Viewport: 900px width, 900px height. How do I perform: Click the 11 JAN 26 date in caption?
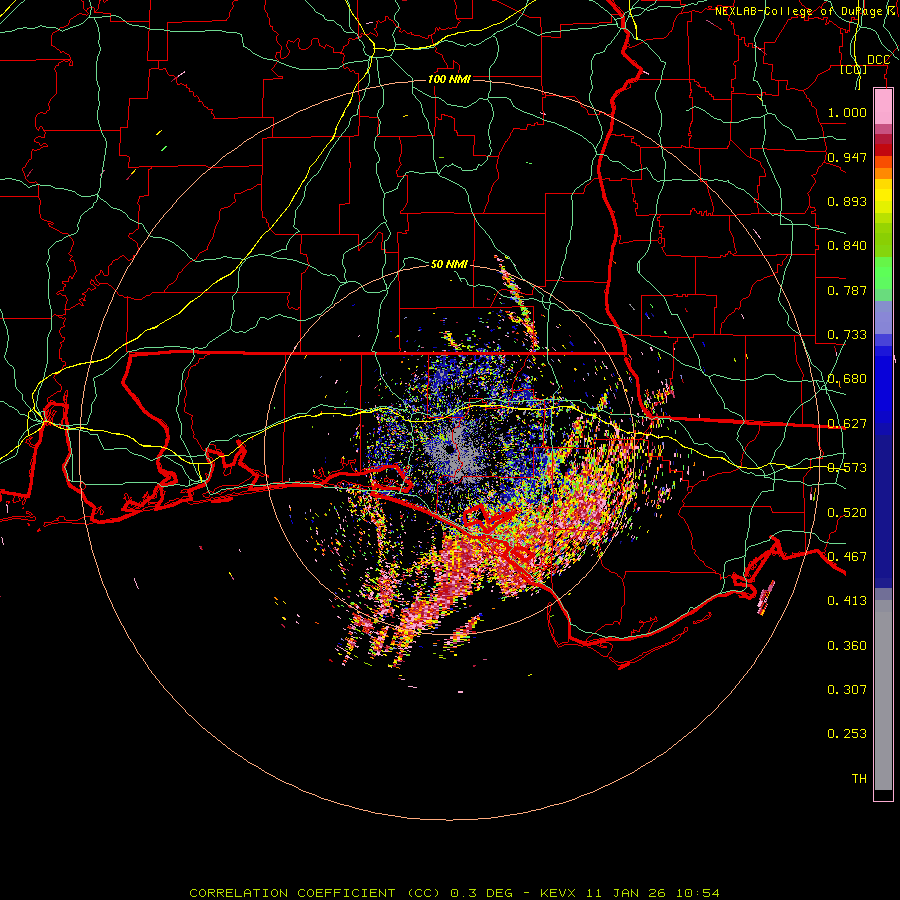point(627,893)
